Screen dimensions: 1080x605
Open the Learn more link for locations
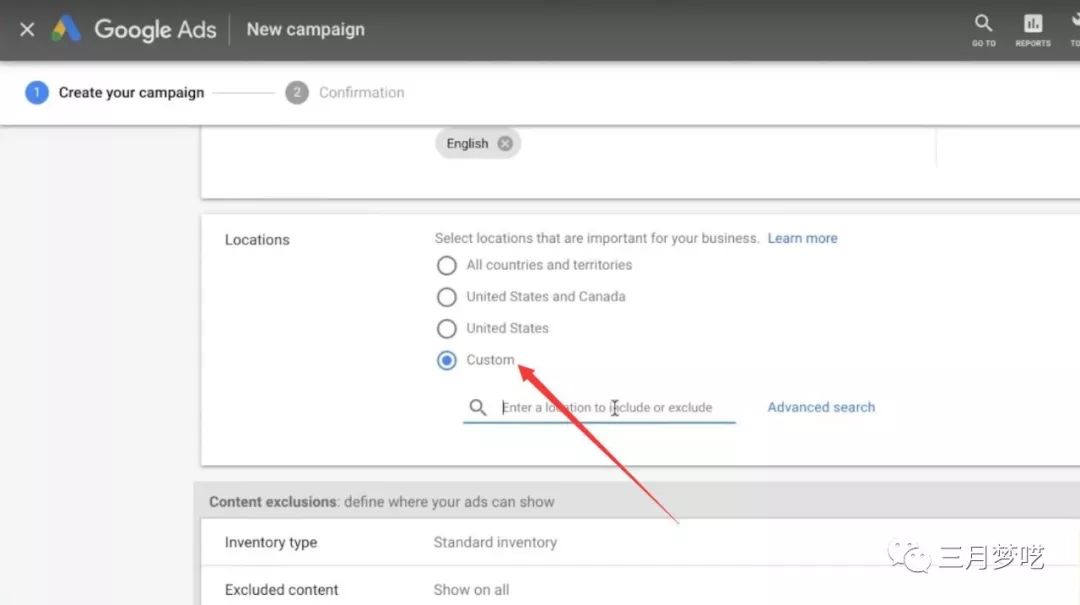(802, 239)
